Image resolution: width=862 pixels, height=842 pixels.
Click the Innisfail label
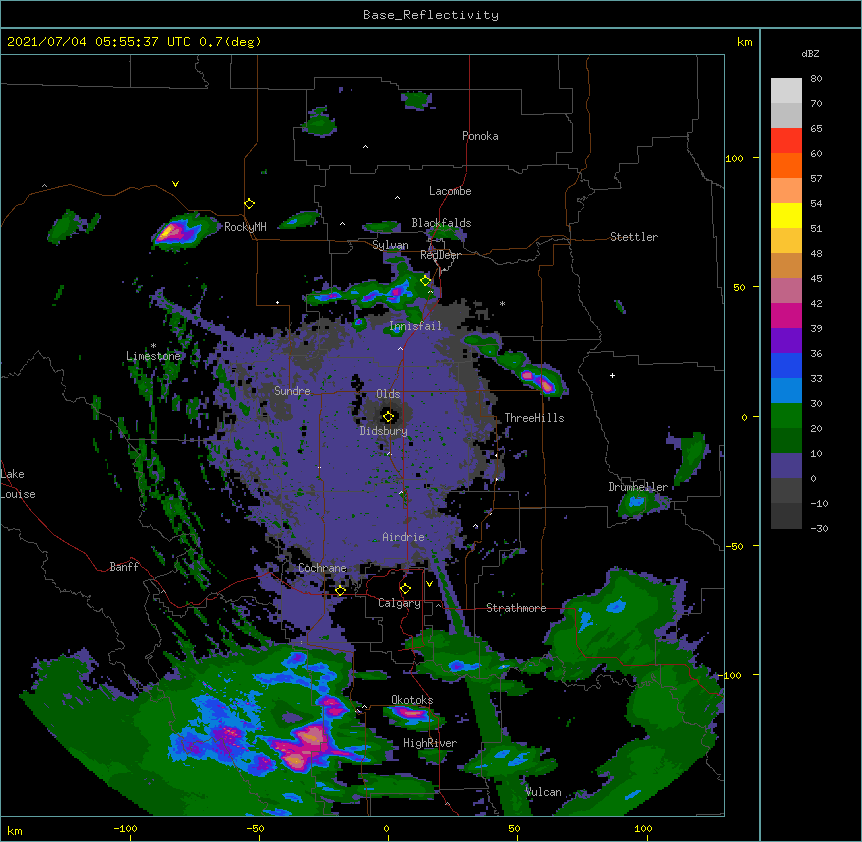pyautogui.click(x=415, y=326)
